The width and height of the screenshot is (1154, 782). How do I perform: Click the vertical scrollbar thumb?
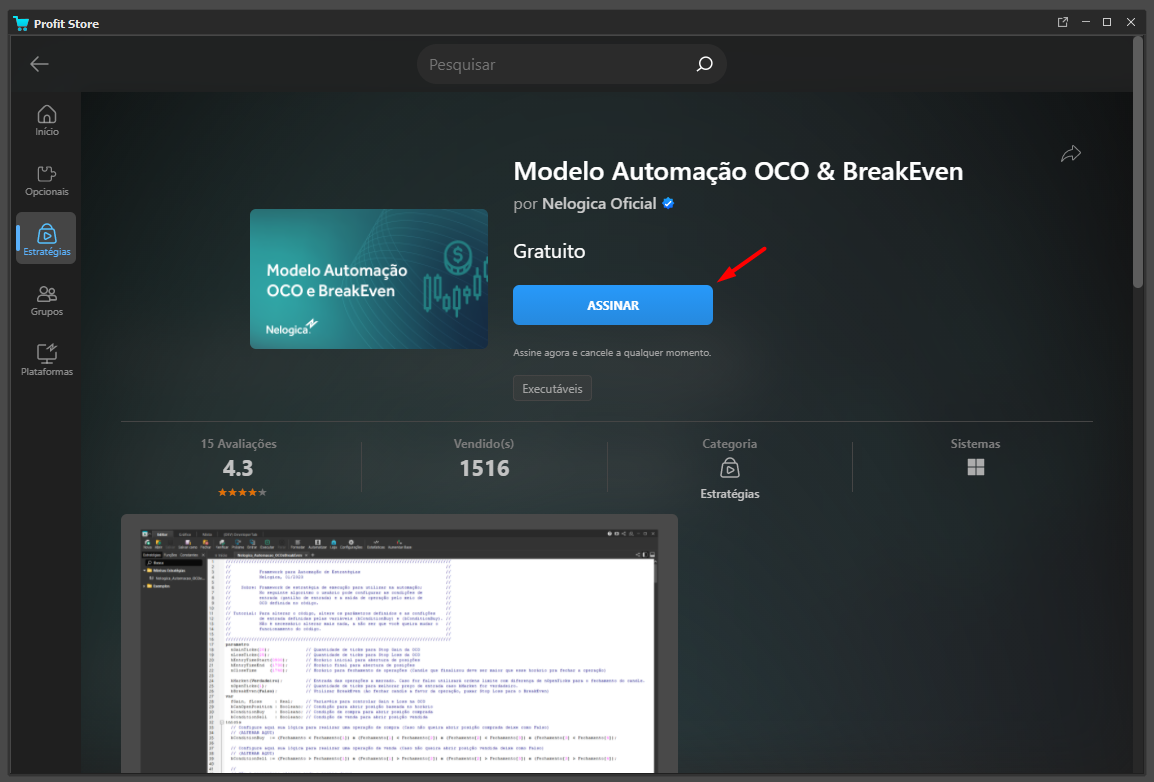point(1138,161)
